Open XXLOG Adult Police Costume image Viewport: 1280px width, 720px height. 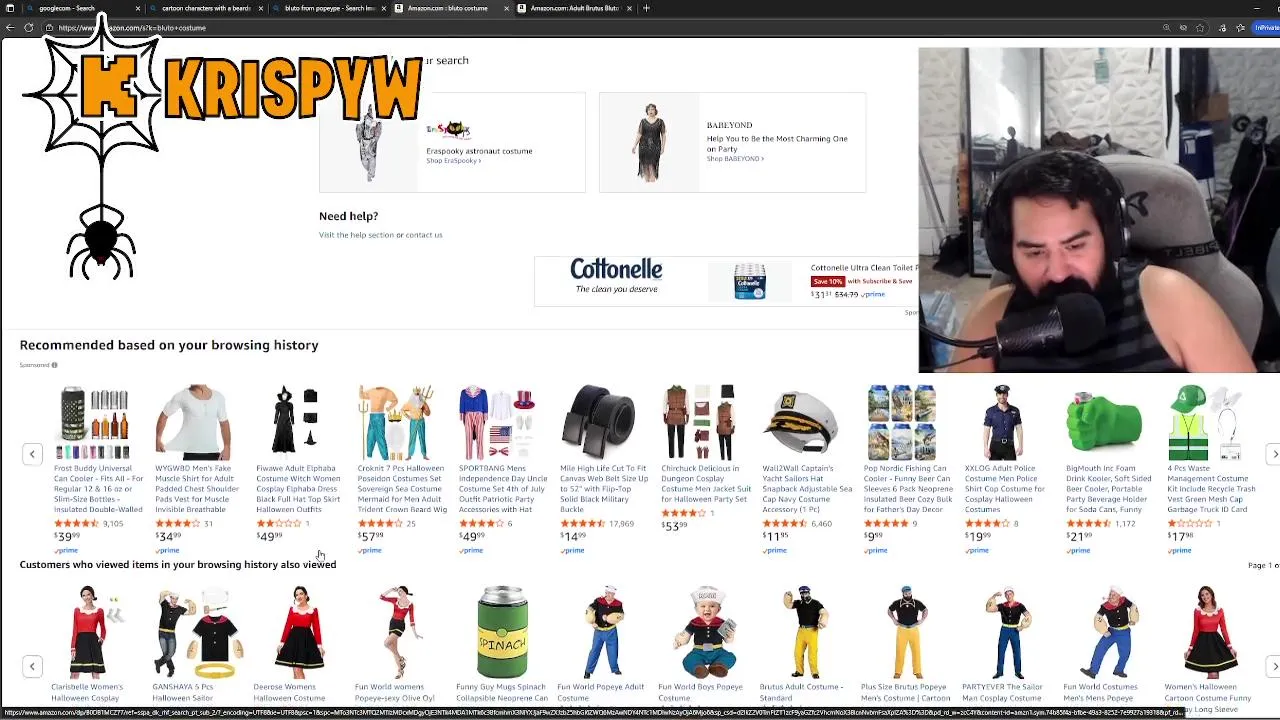coord(1002,422)
